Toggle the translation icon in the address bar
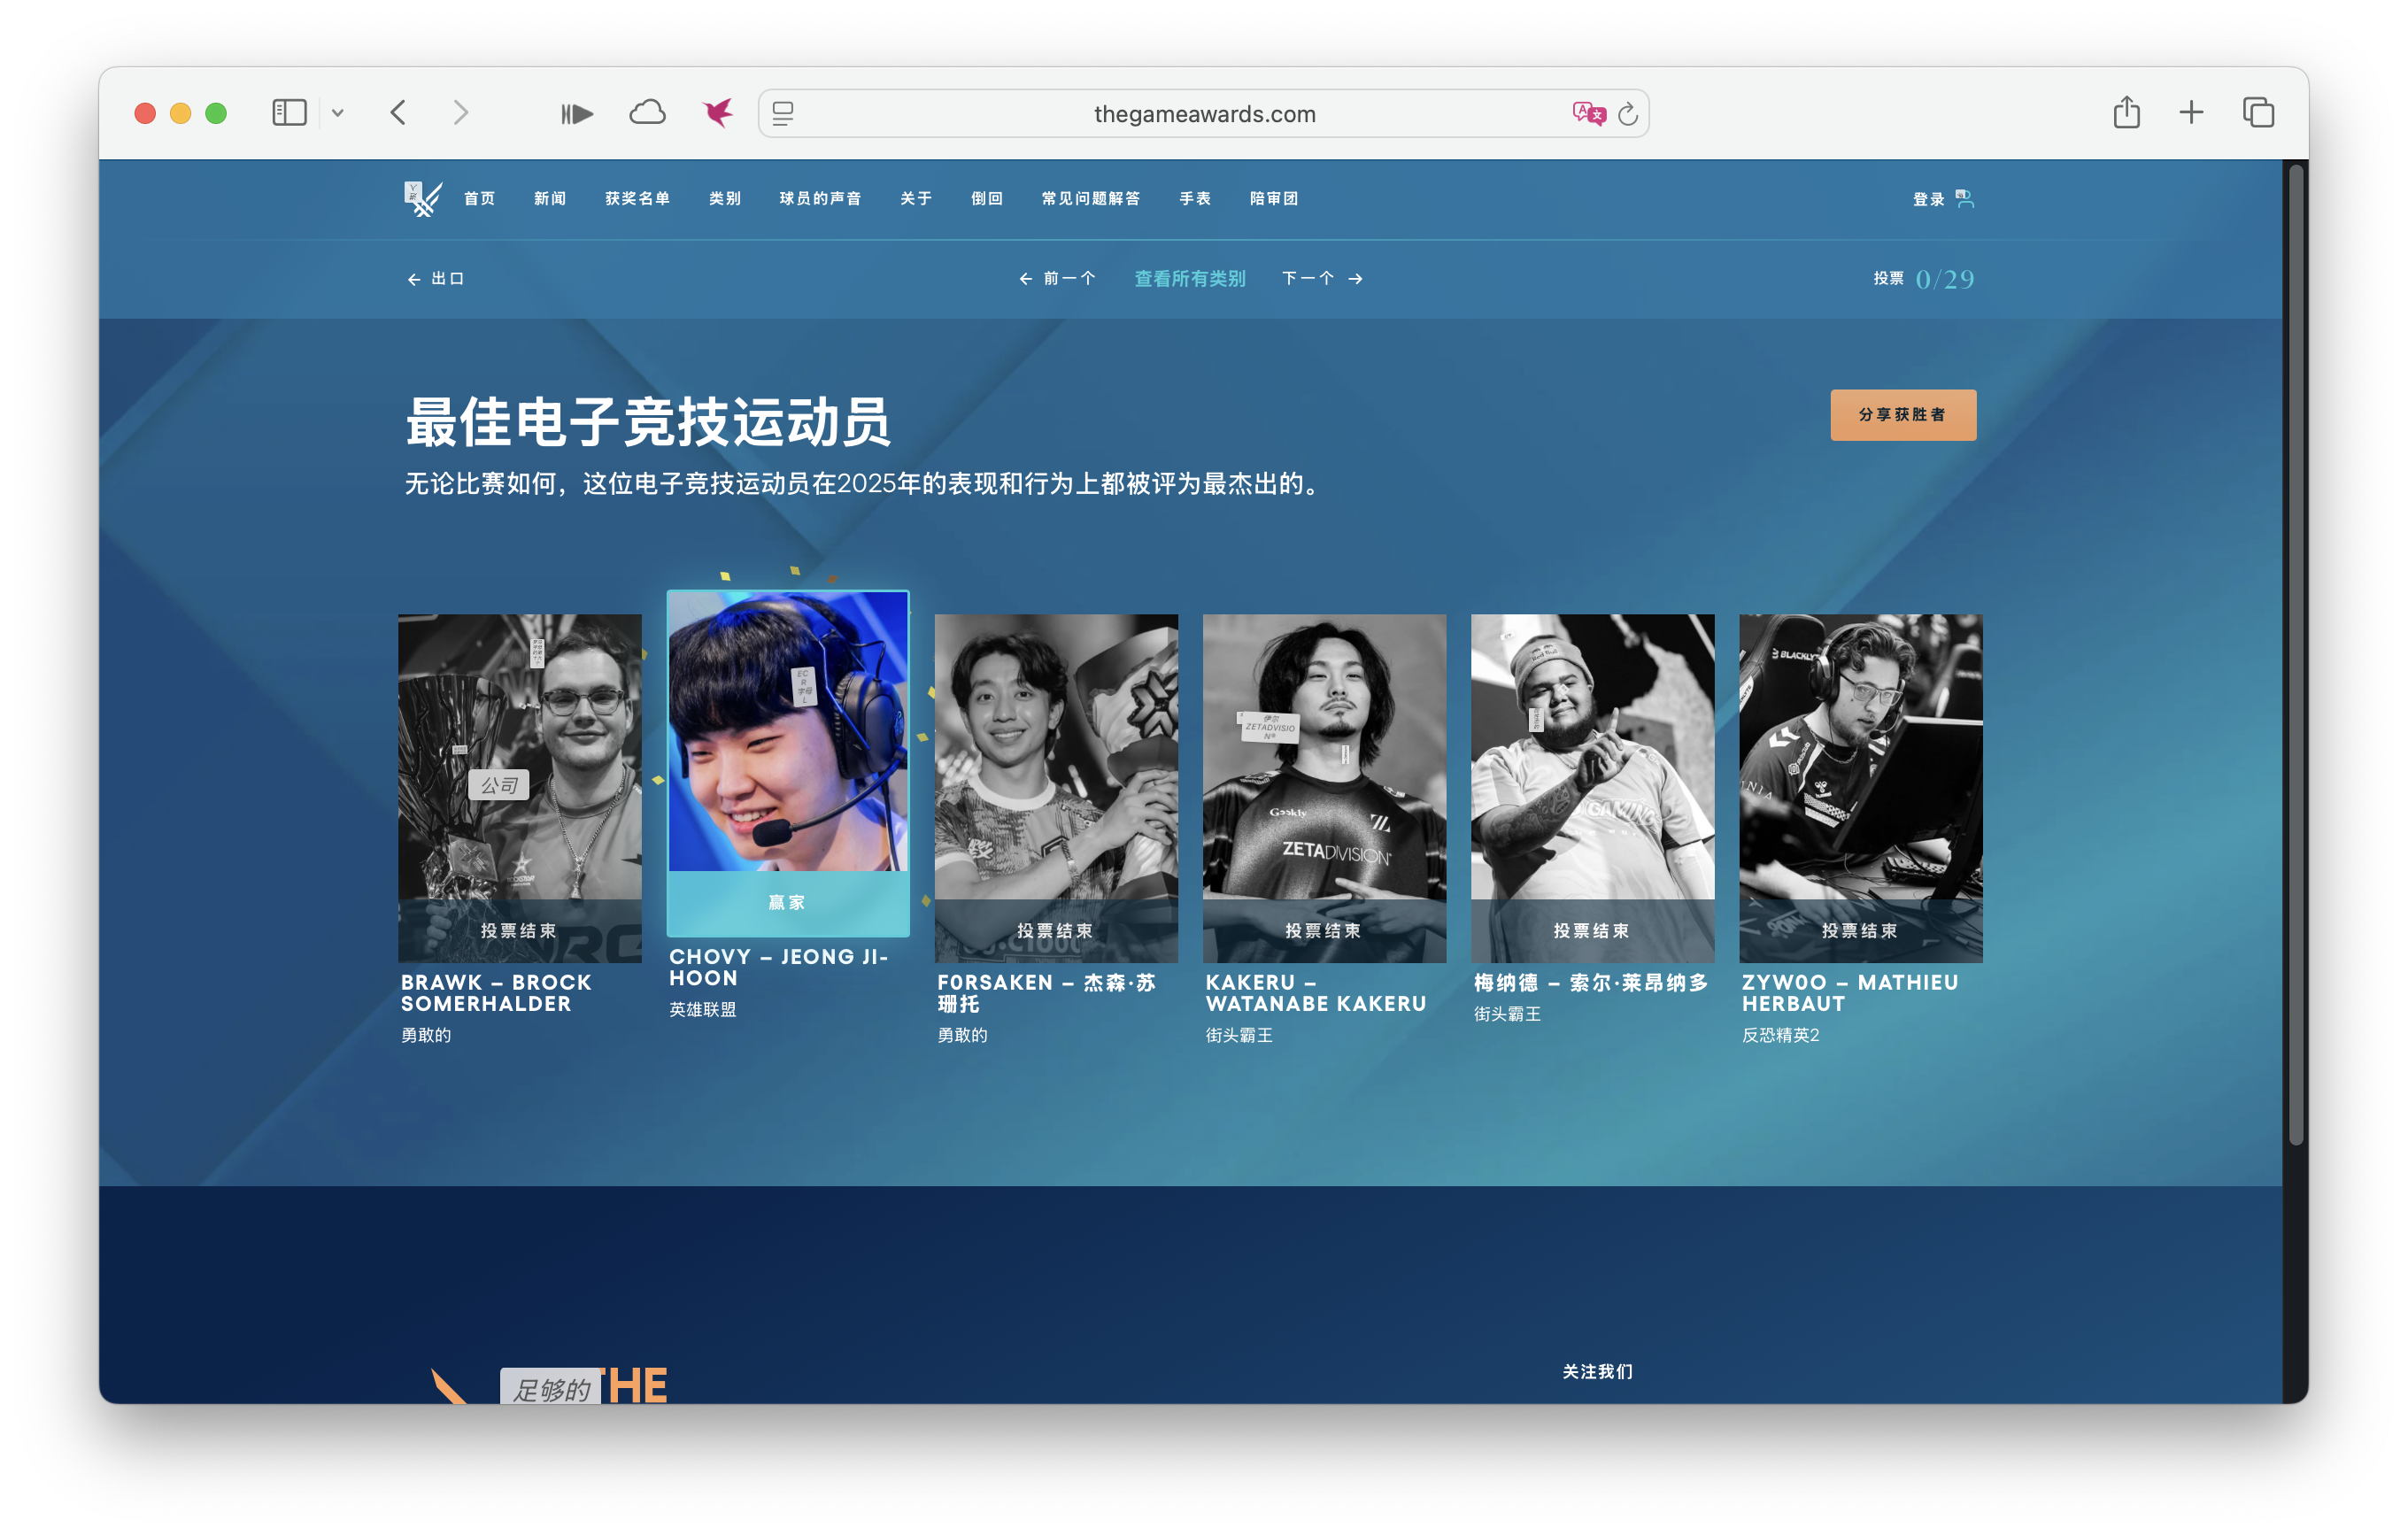The height and width of the screenshot is (1535, 2408). 1588,112
